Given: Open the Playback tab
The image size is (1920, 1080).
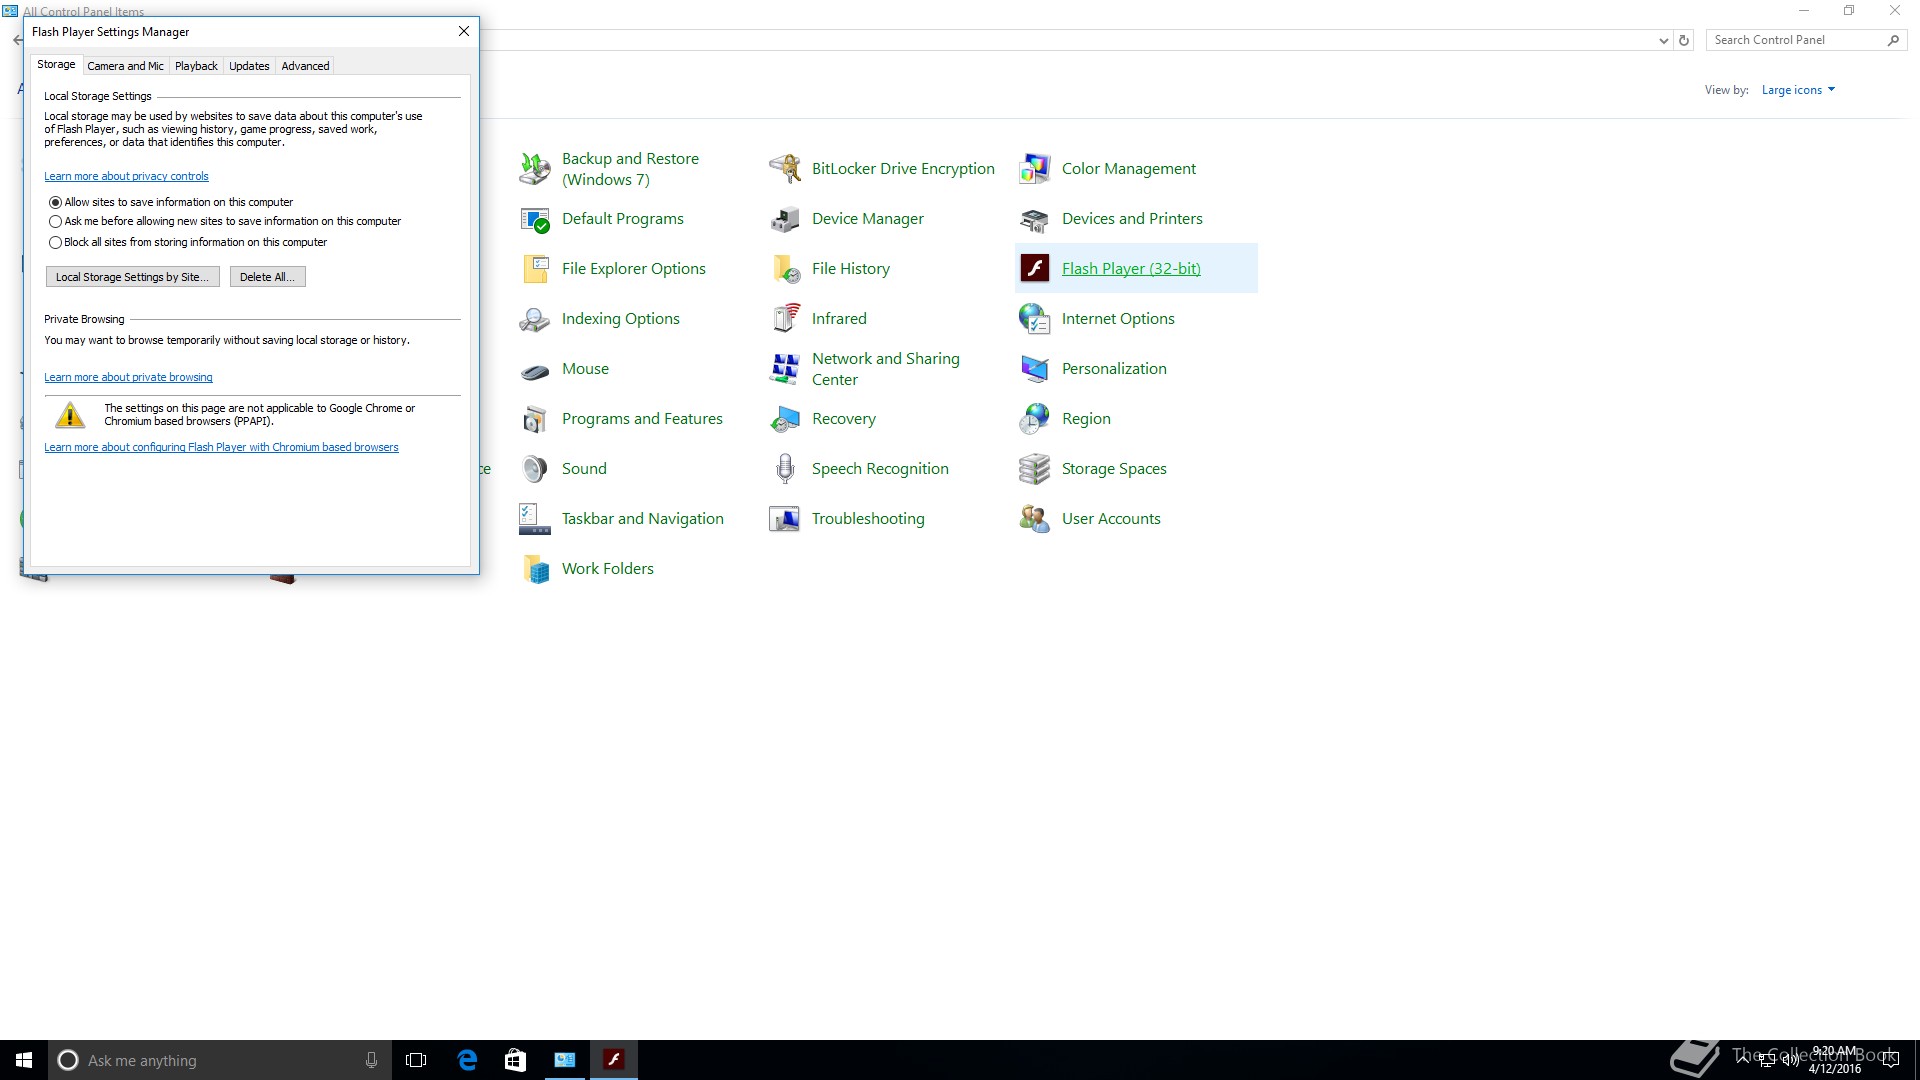Looking at the screenshot, I should coord(196,66).
